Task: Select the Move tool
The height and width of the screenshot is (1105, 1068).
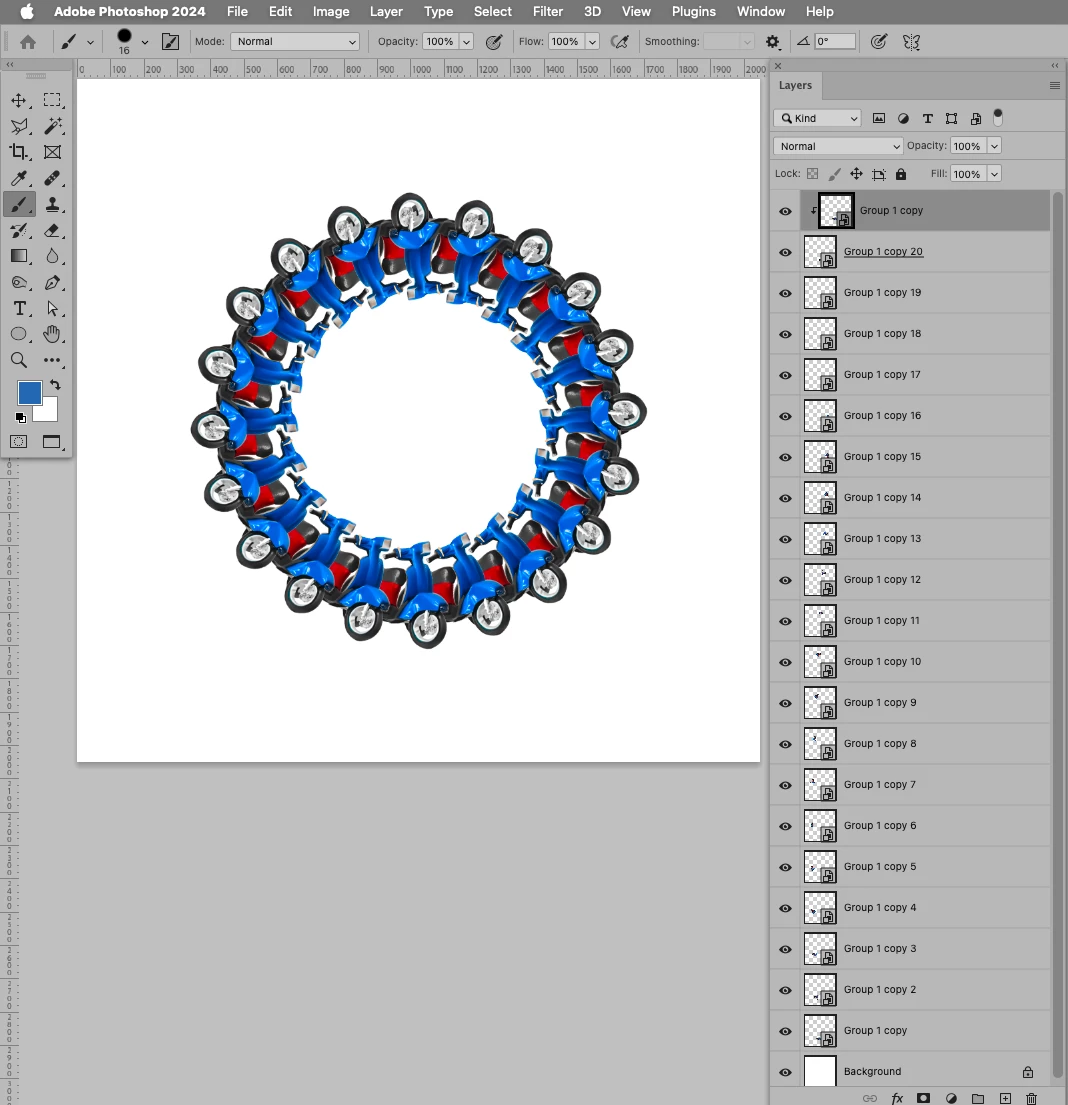Action: coord(19,100)
